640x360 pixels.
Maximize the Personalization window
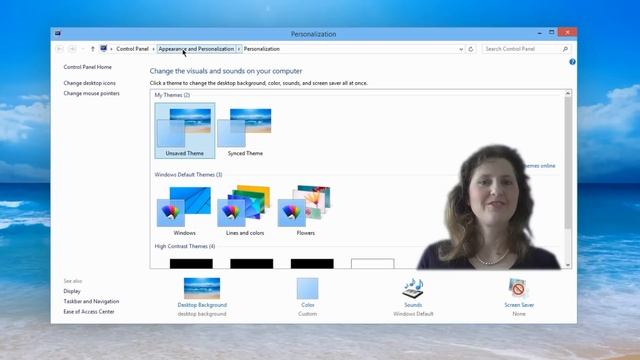[551, 33]
